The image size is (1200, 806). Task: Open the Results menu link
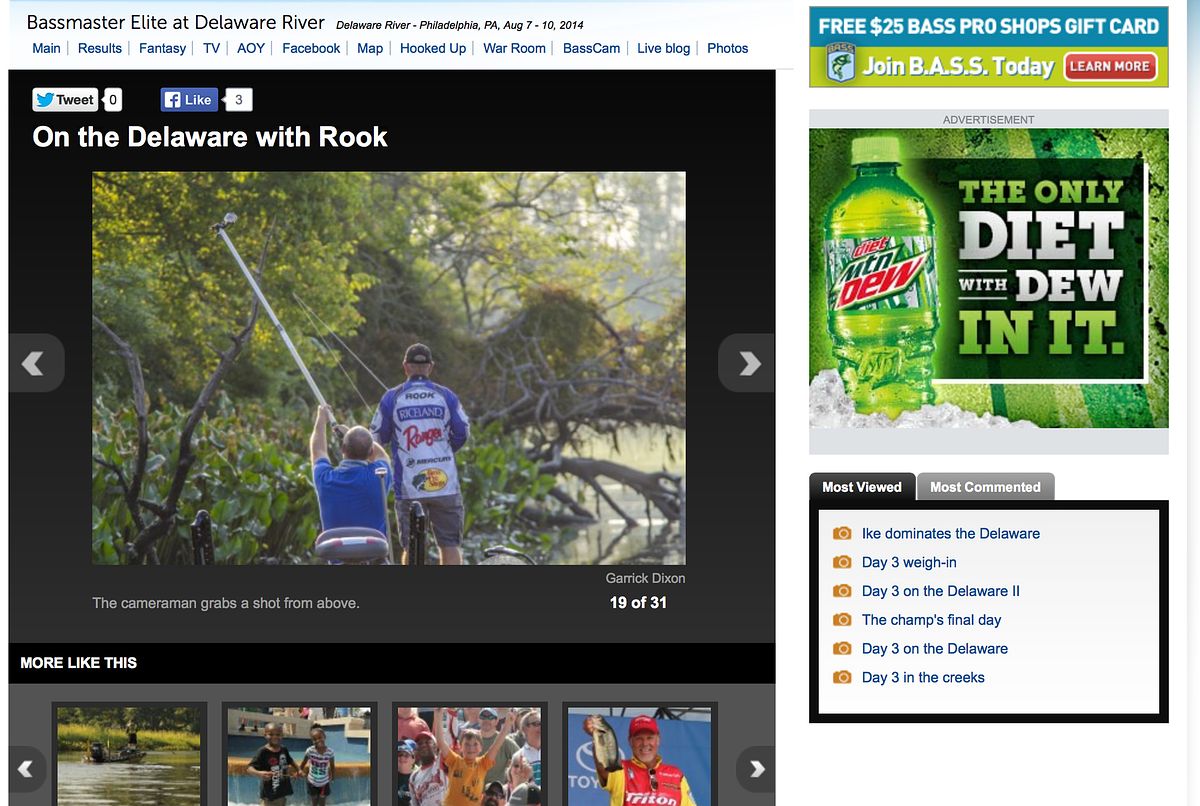[x=100, y=48]
